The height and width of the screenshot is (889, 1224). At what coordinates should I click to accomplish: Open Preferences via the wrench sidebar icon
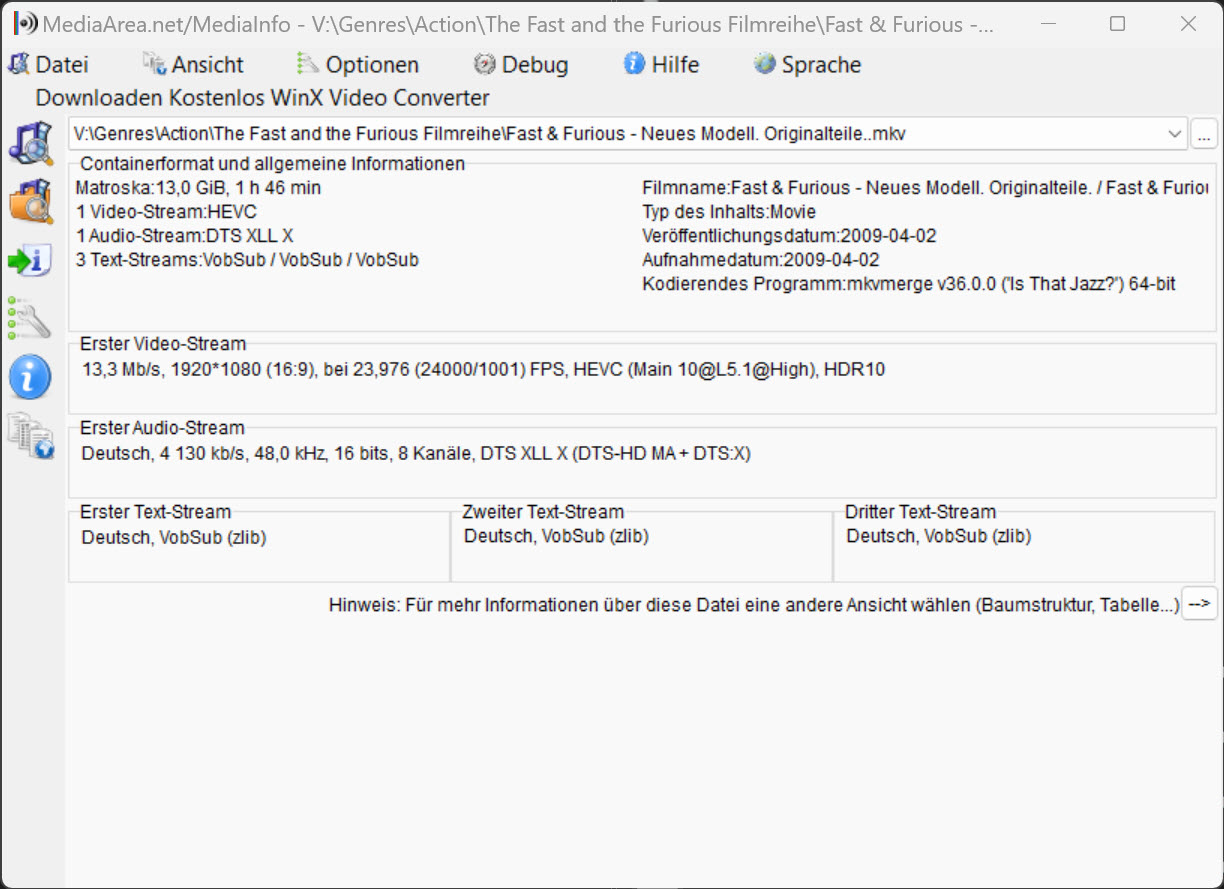[30, 318]
